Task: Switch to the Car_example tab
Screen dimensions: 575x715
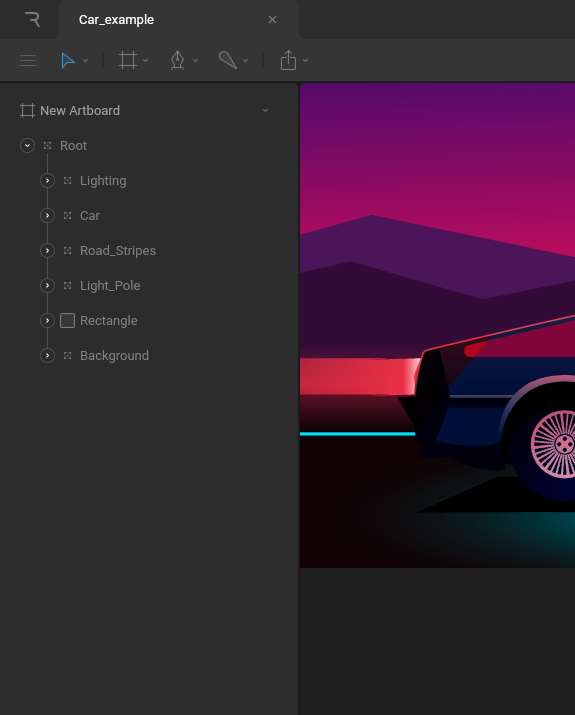Action: tap(116, 20)
